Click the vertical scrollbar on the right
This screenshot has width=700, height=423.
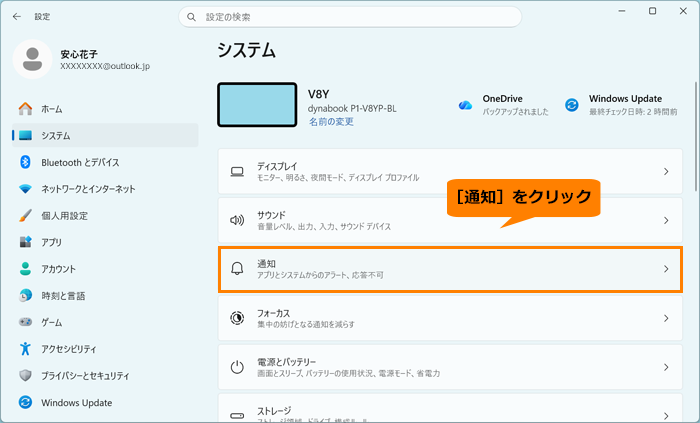pos(696,136)
